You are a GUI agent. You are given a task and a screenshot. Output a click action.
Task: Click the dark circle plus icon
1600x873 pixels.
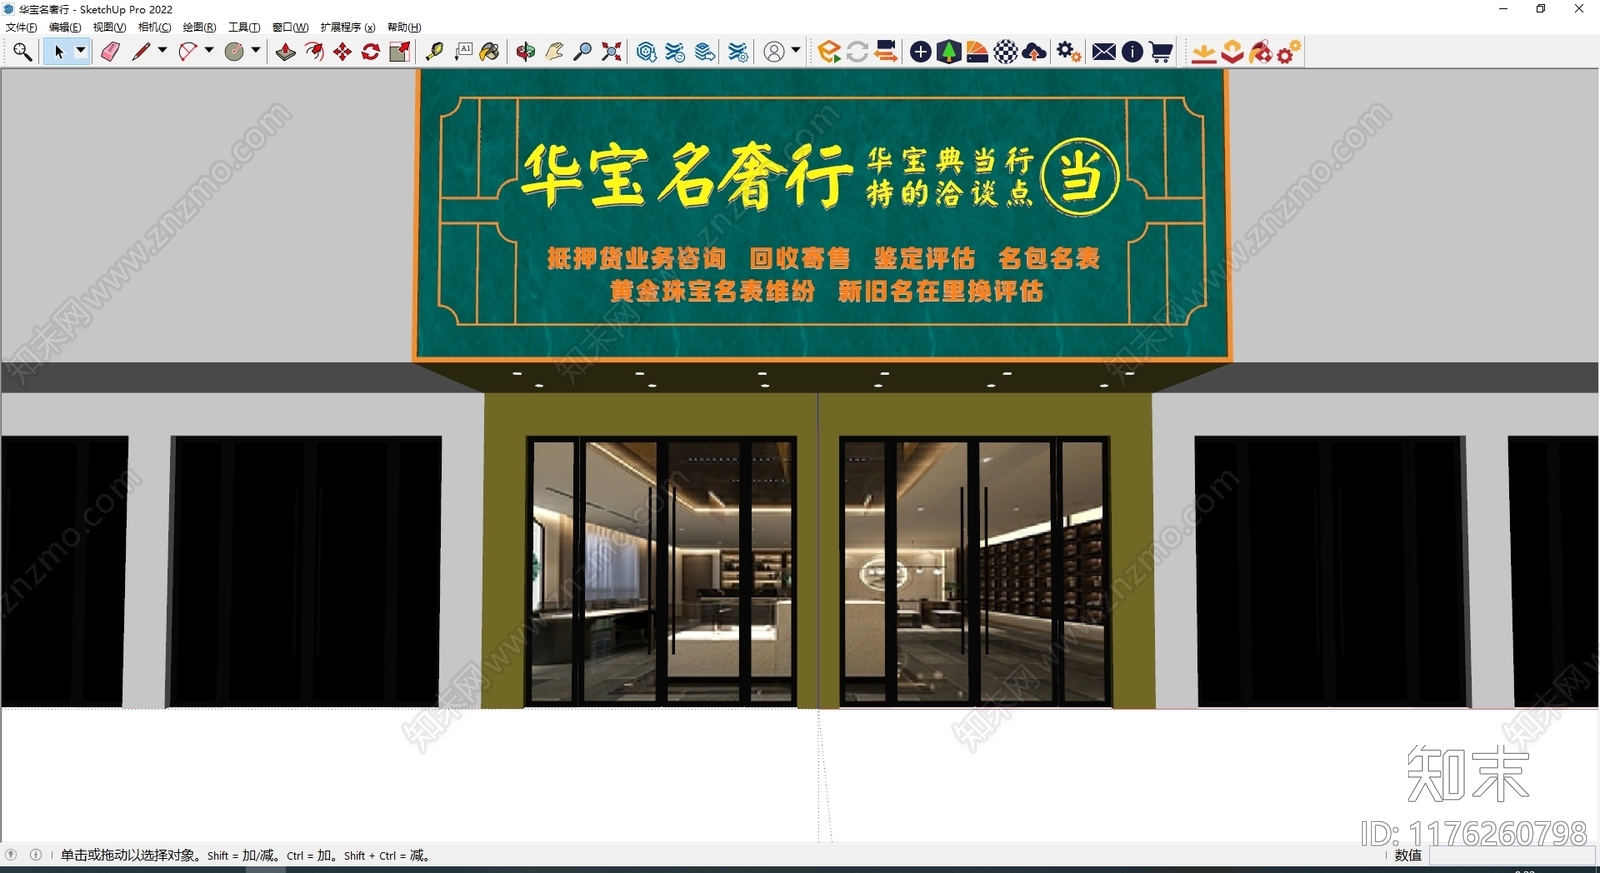pos(921,52)
